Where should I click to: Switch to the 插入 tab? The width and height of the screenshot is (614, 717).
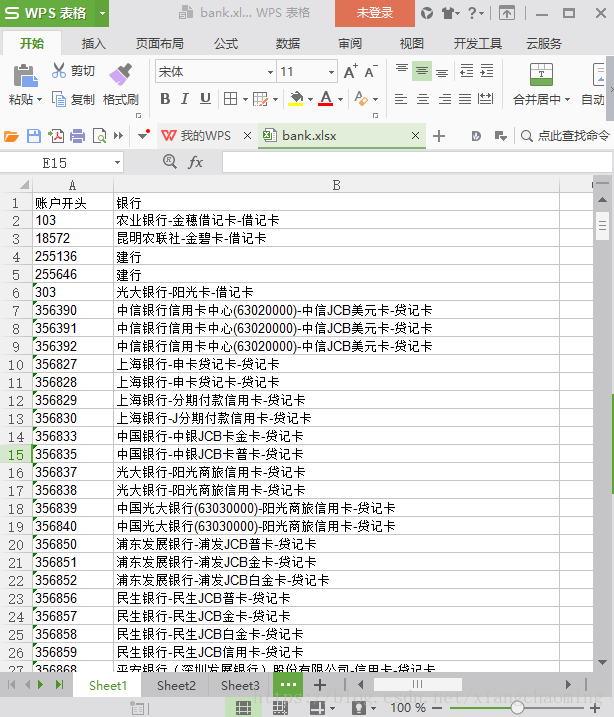(x=94, y=44)
